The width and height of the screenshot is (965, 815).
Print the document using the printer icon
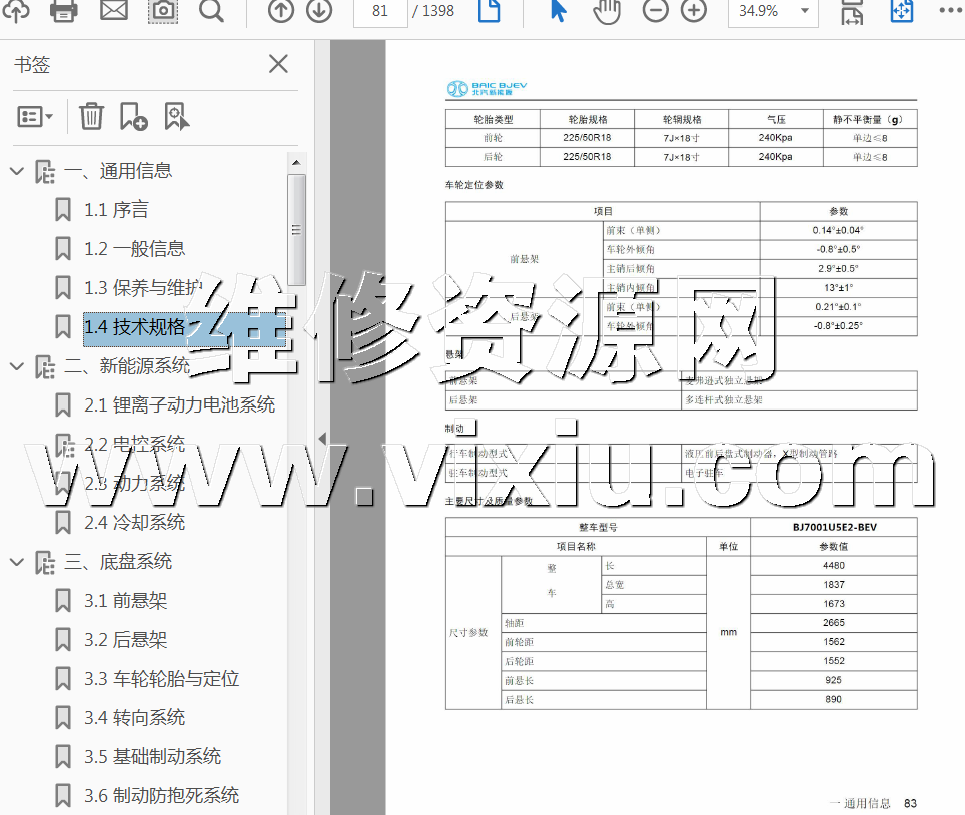point(64,11)
